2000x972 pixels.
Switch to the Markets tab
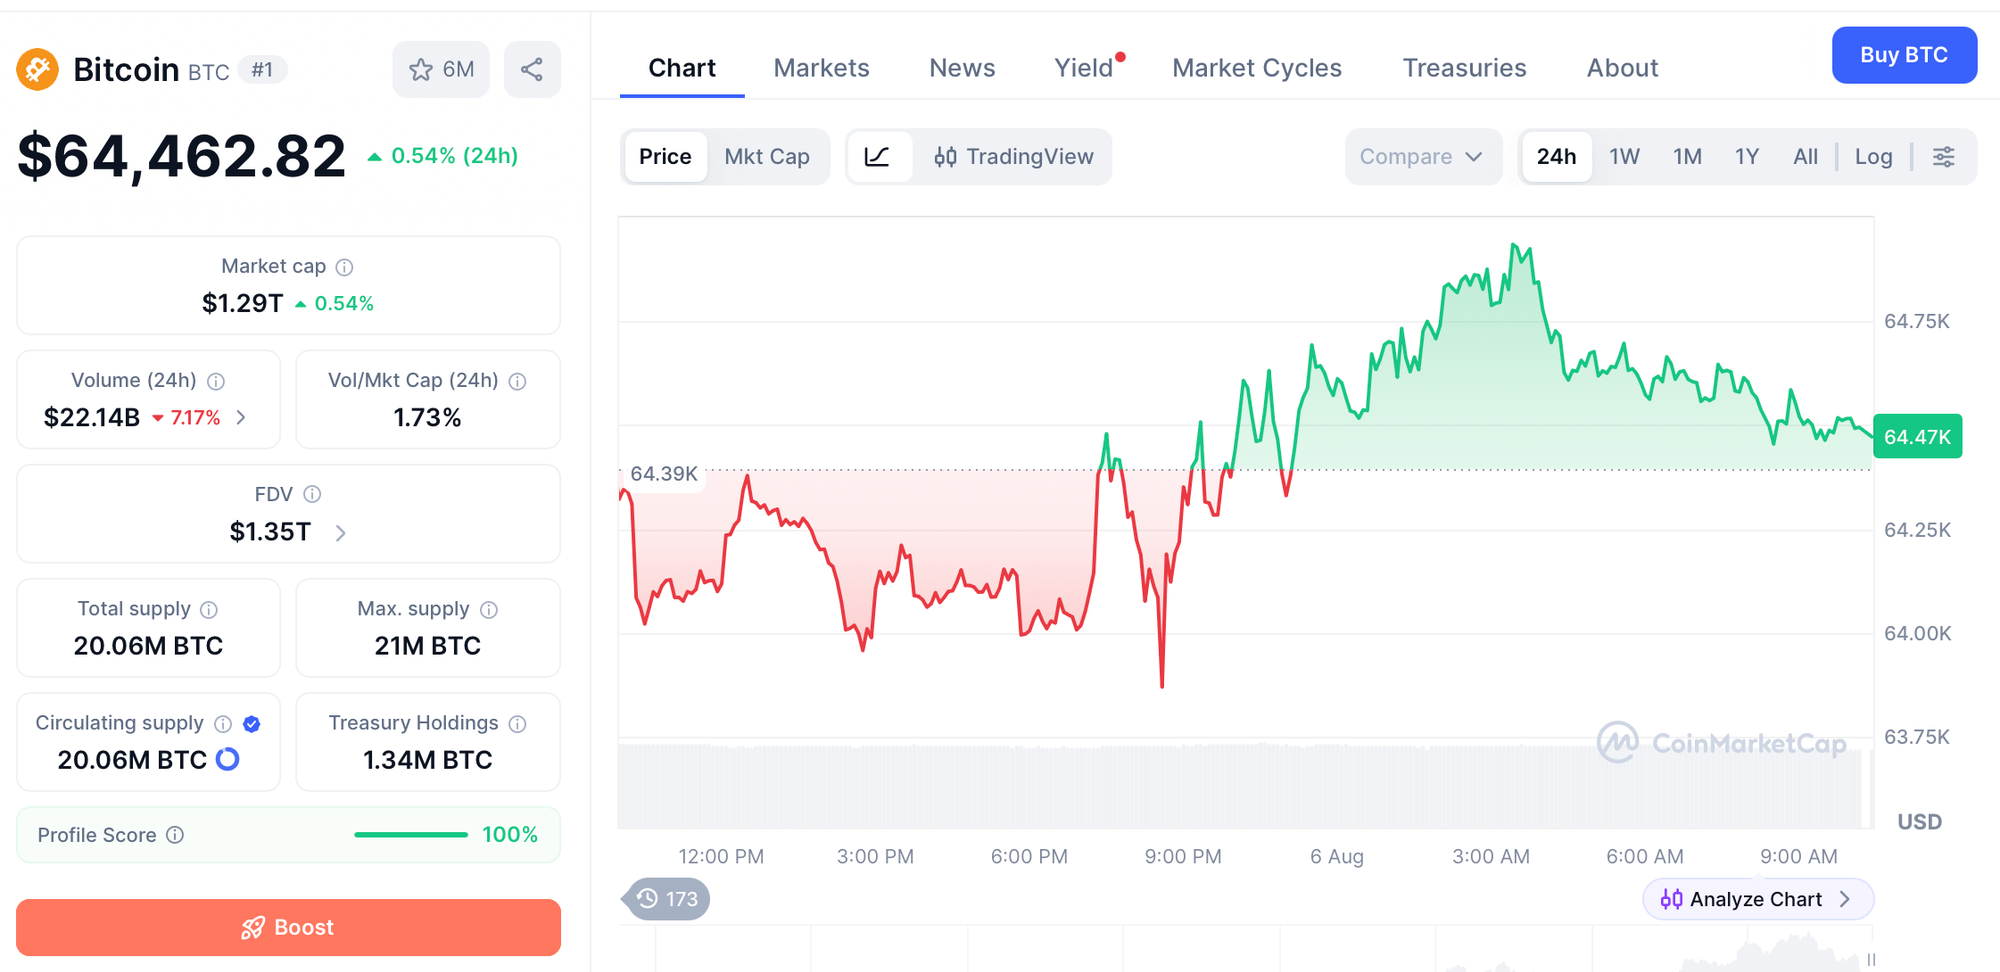821,68
